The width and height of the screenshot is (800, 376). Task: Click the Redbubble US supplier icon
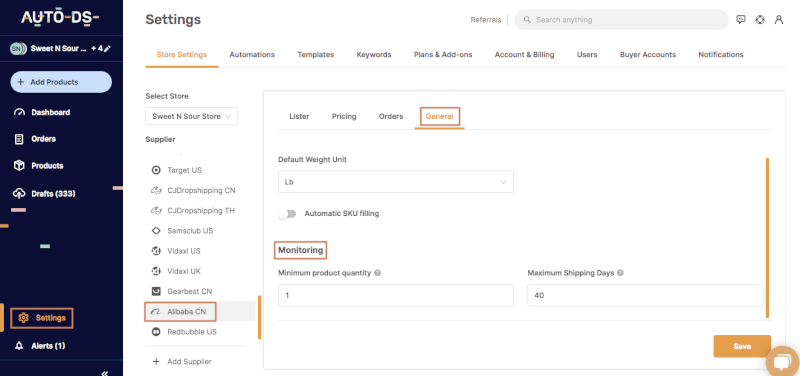point(157,332)
